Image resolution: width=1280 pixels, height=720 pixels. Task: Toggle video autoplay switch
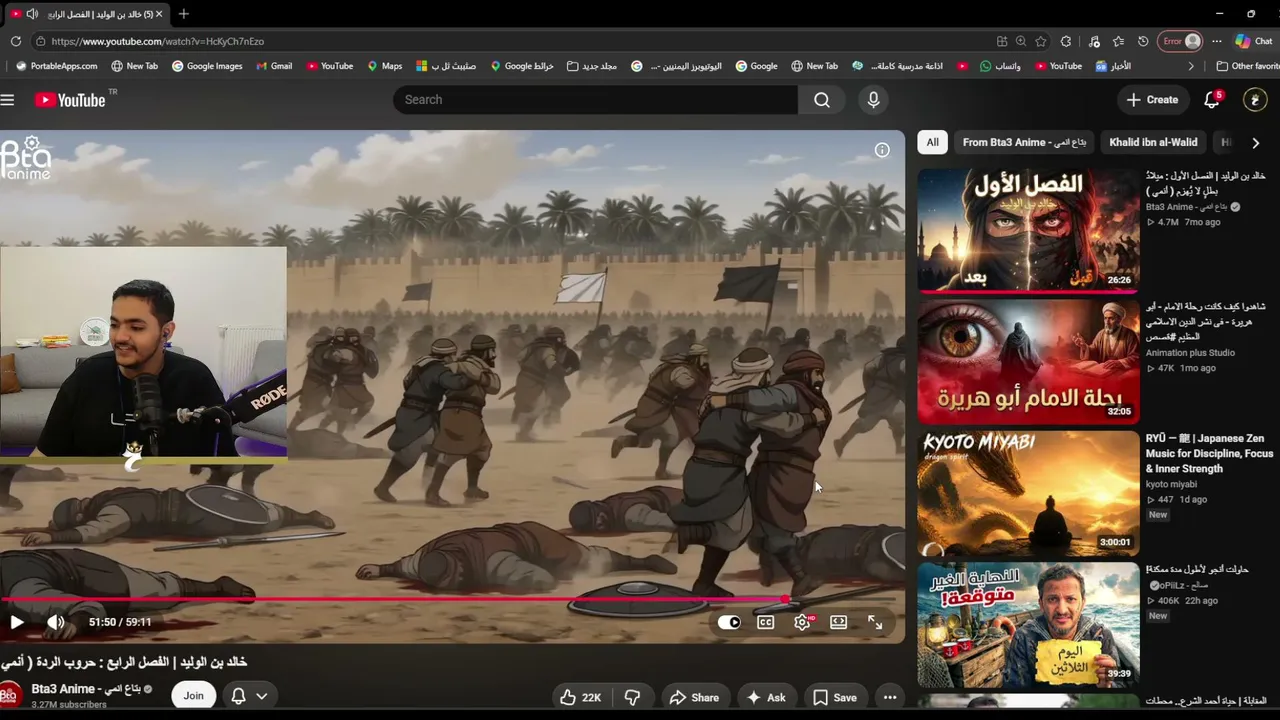729,622
